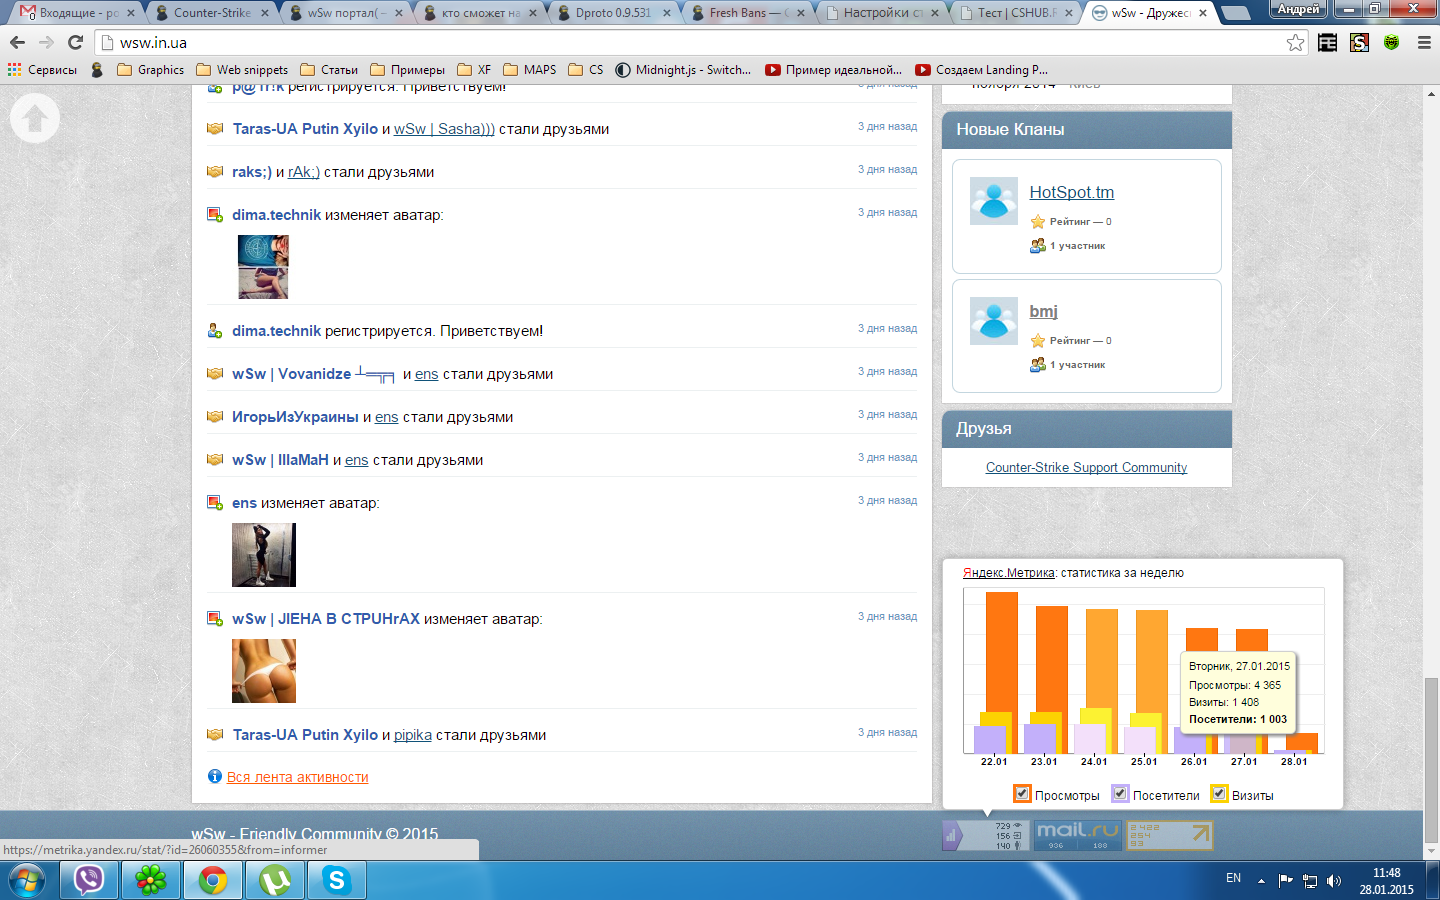Click the friendship icon beside raks;) entry
1440x900 pixels.
214,172
